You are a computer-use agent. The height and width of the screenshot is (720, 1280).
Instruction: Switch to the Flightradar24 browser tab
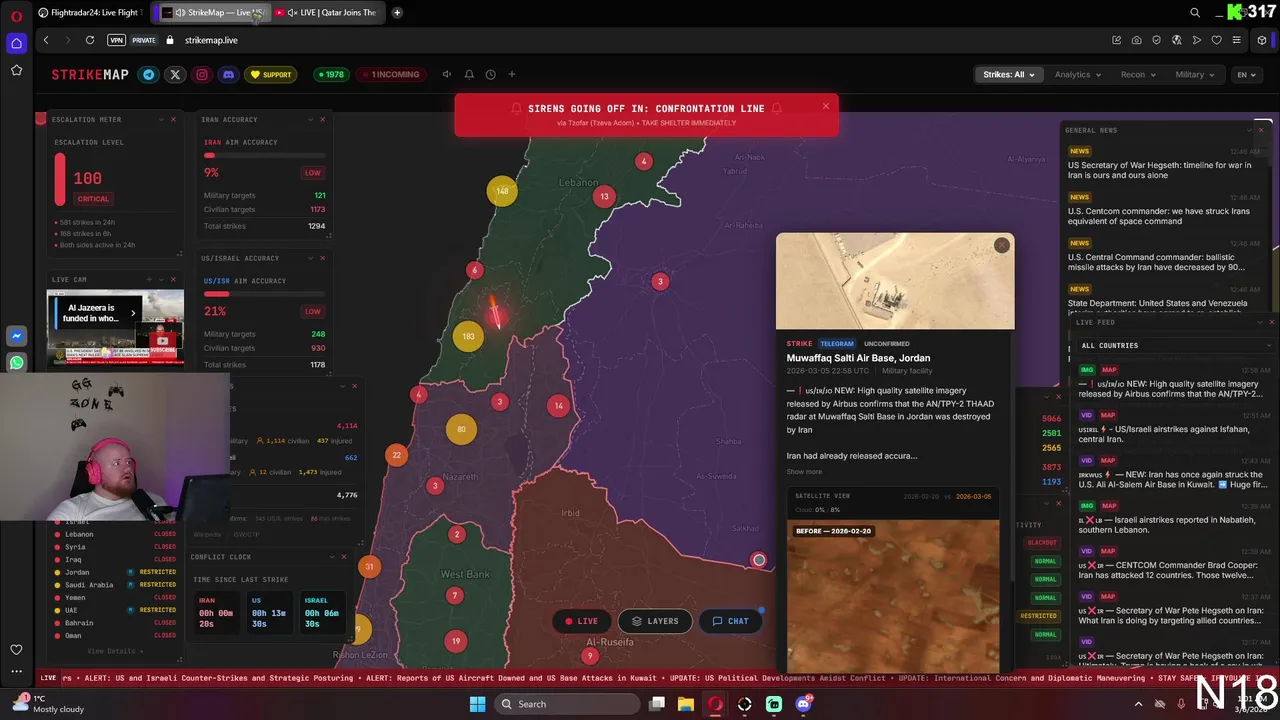90,13
